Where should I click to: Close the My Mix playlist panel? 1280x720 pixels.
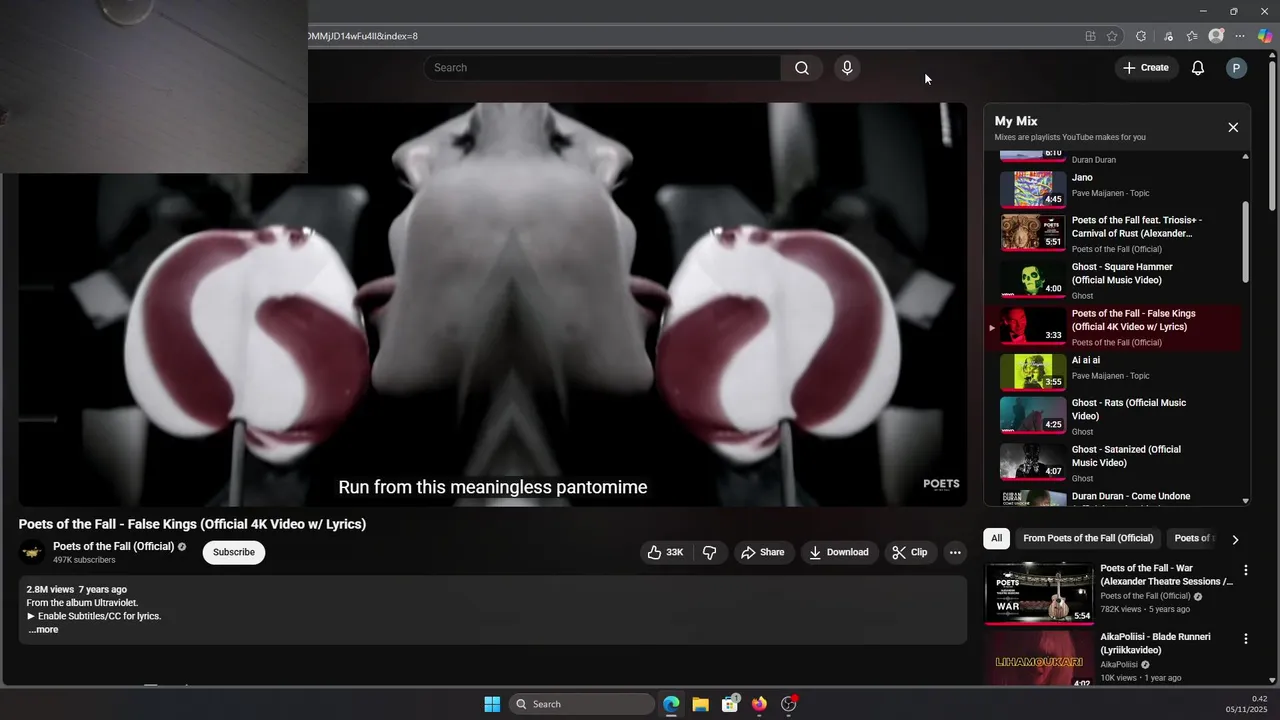[x=1233, y=127]
